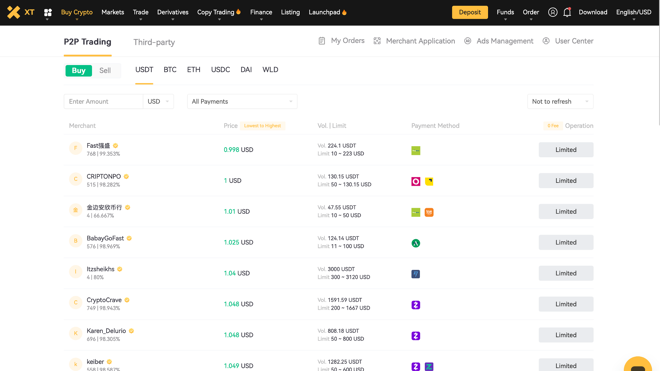Open the User Center link

pos(574,41)
